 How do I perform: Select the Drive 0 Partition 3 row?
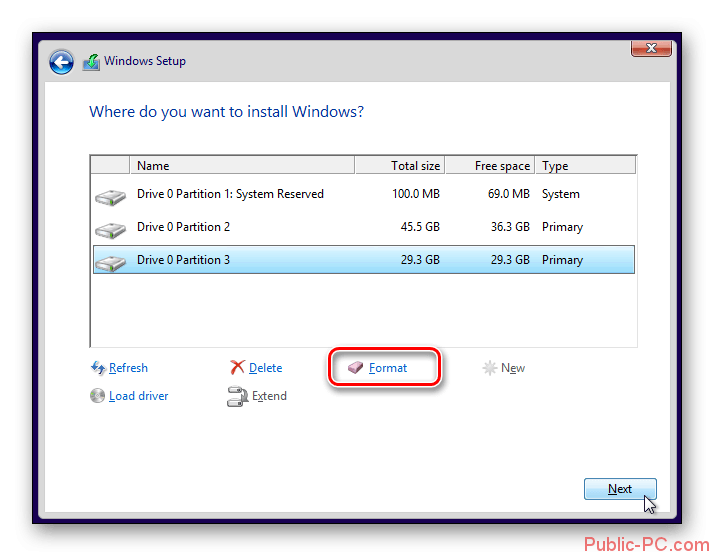click(x=363, y=260)
